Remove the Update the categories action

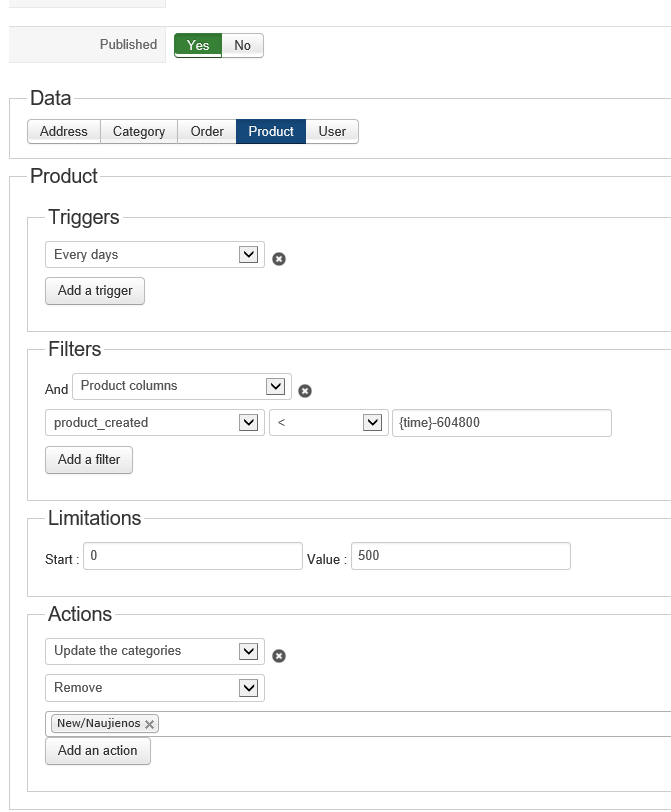(279, 656)
